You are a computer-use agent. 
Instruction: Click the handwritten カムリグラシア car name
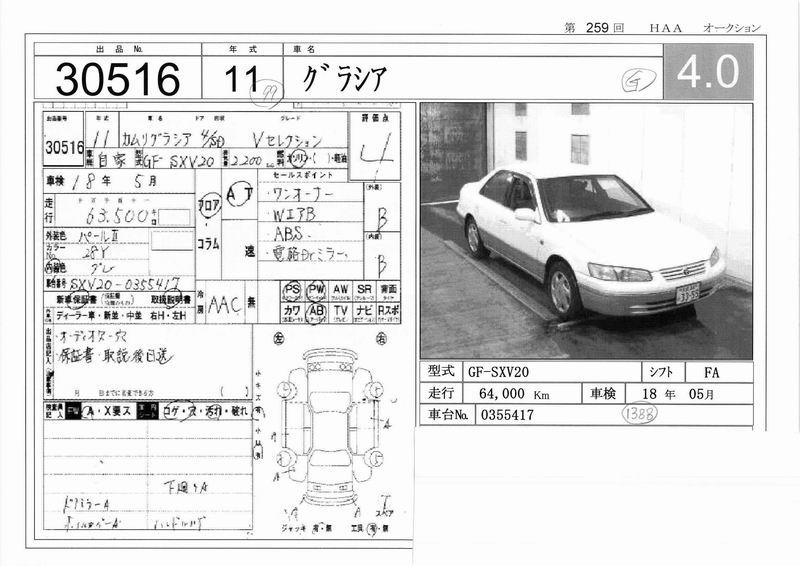(x=156, y=139)
